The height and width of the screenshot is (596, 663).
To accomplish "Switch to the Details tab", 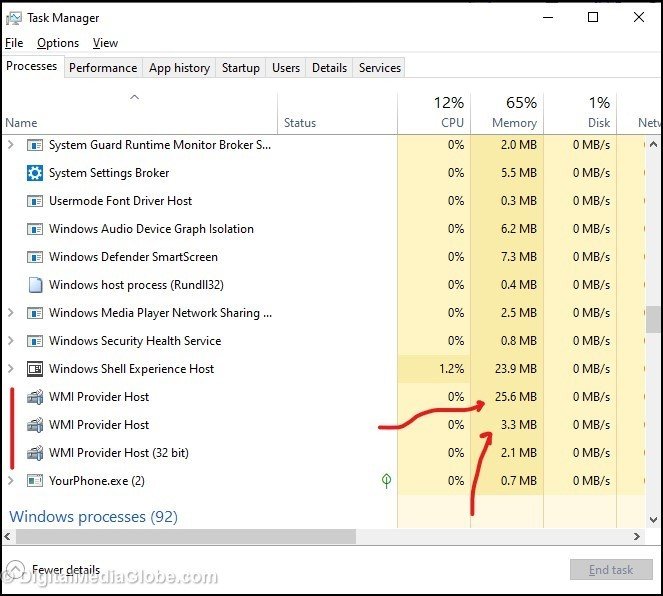I will (329, 68).
